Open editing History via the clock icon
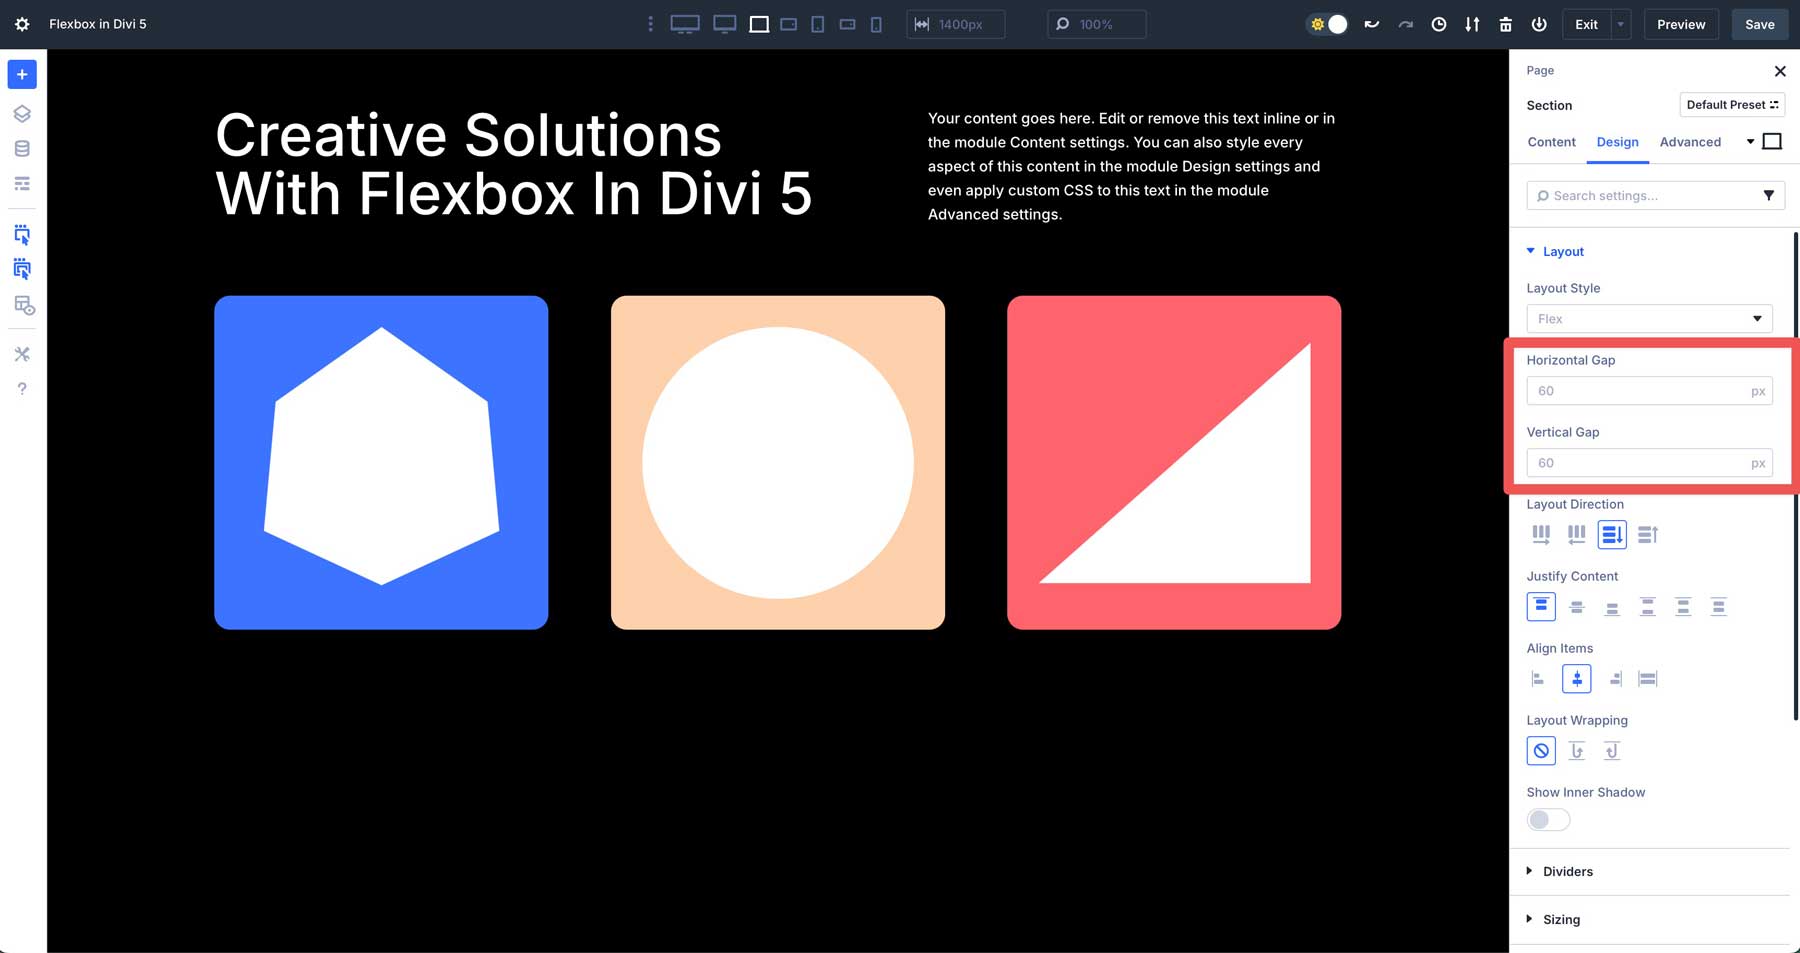This screenshot has width=1800, height=953. 1439,23
